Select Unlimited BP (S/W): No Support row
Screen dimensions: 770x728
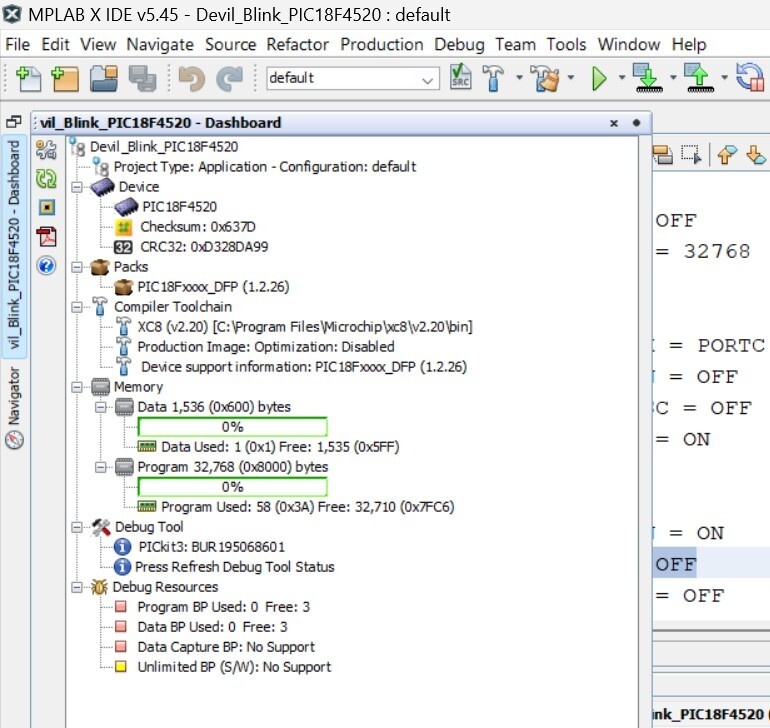[x=223, y=667]
